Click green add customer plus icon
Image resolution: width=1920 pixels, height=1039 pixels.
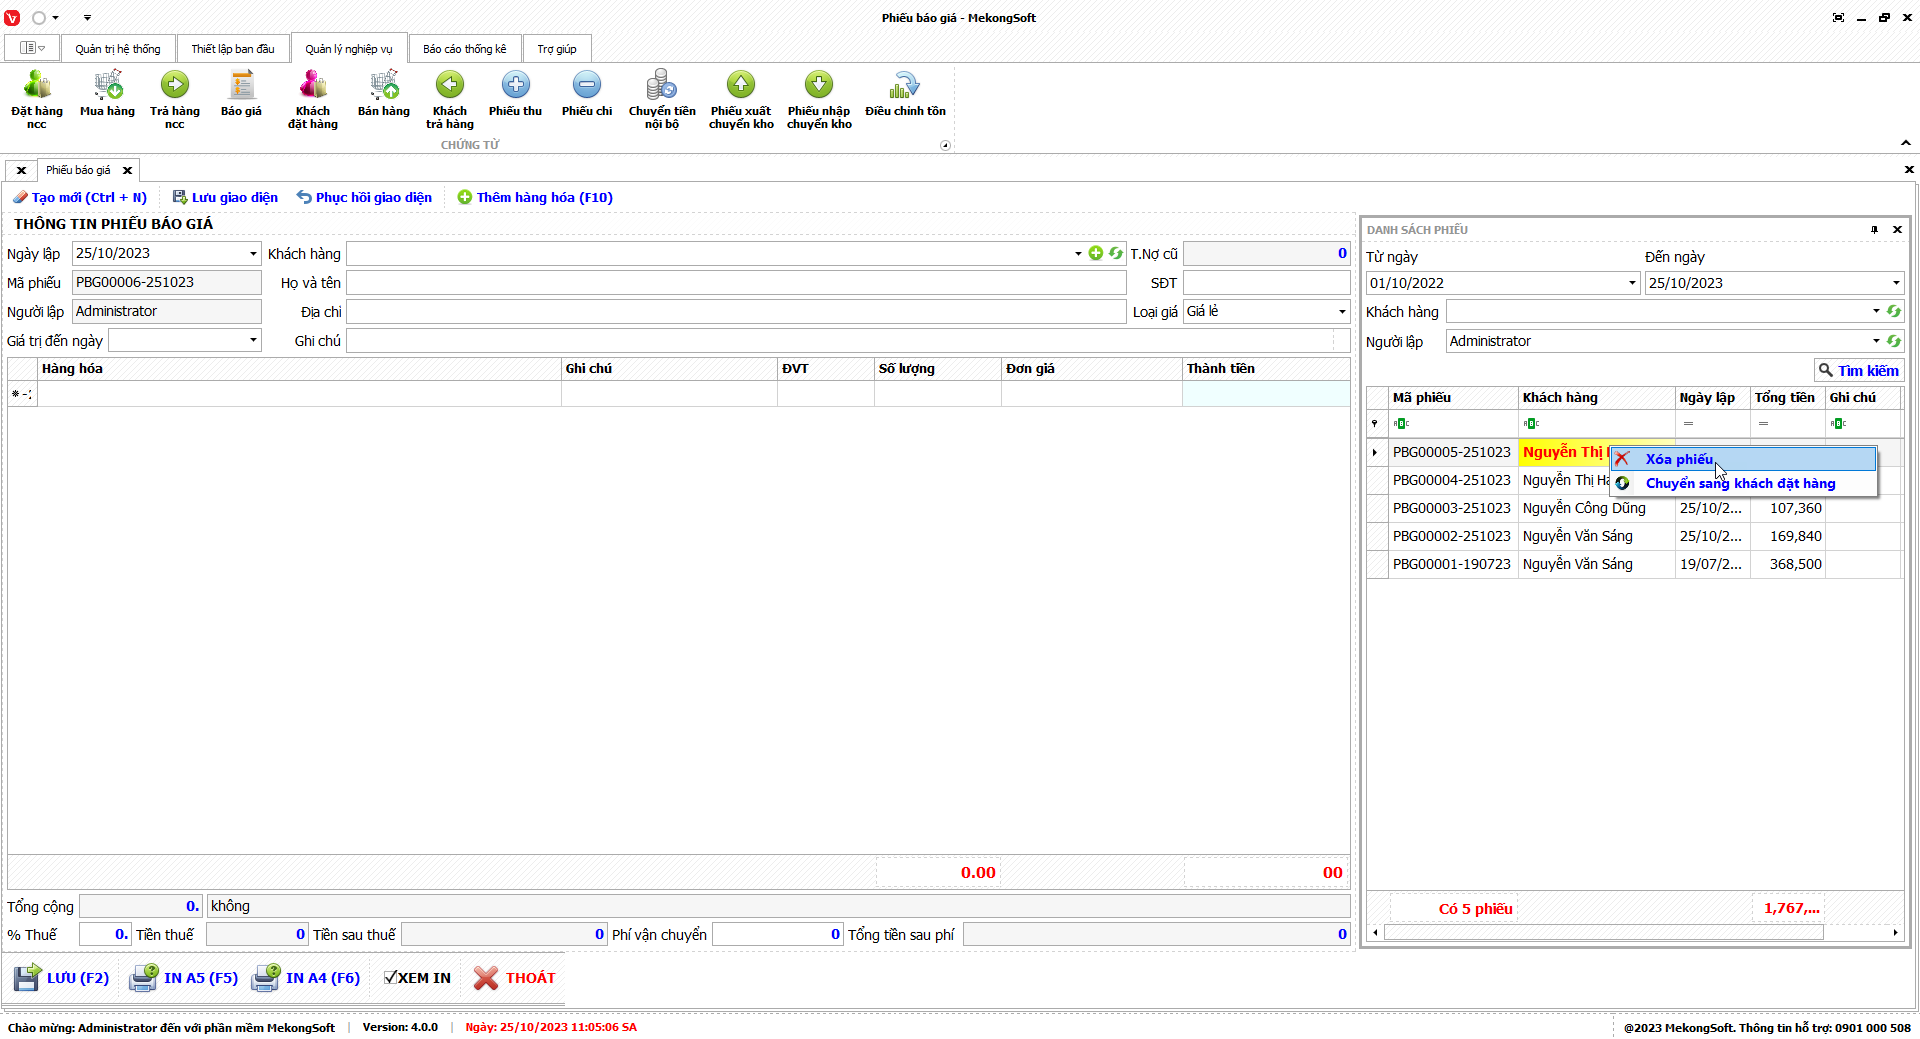[1096, 254]
